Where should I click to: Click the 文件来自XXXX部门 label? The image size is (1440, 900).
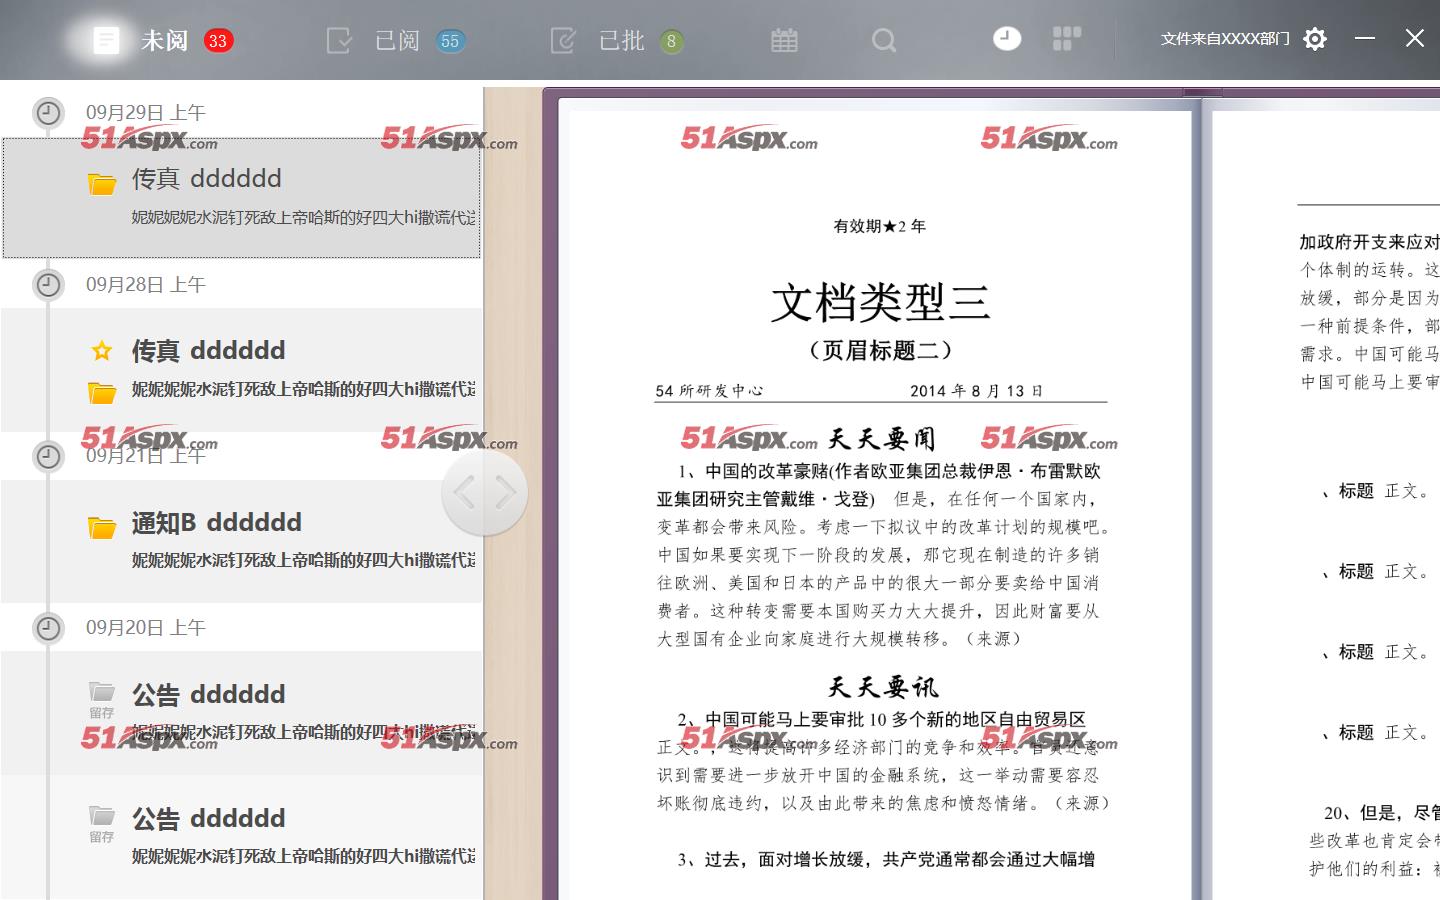click(1224, 39)
